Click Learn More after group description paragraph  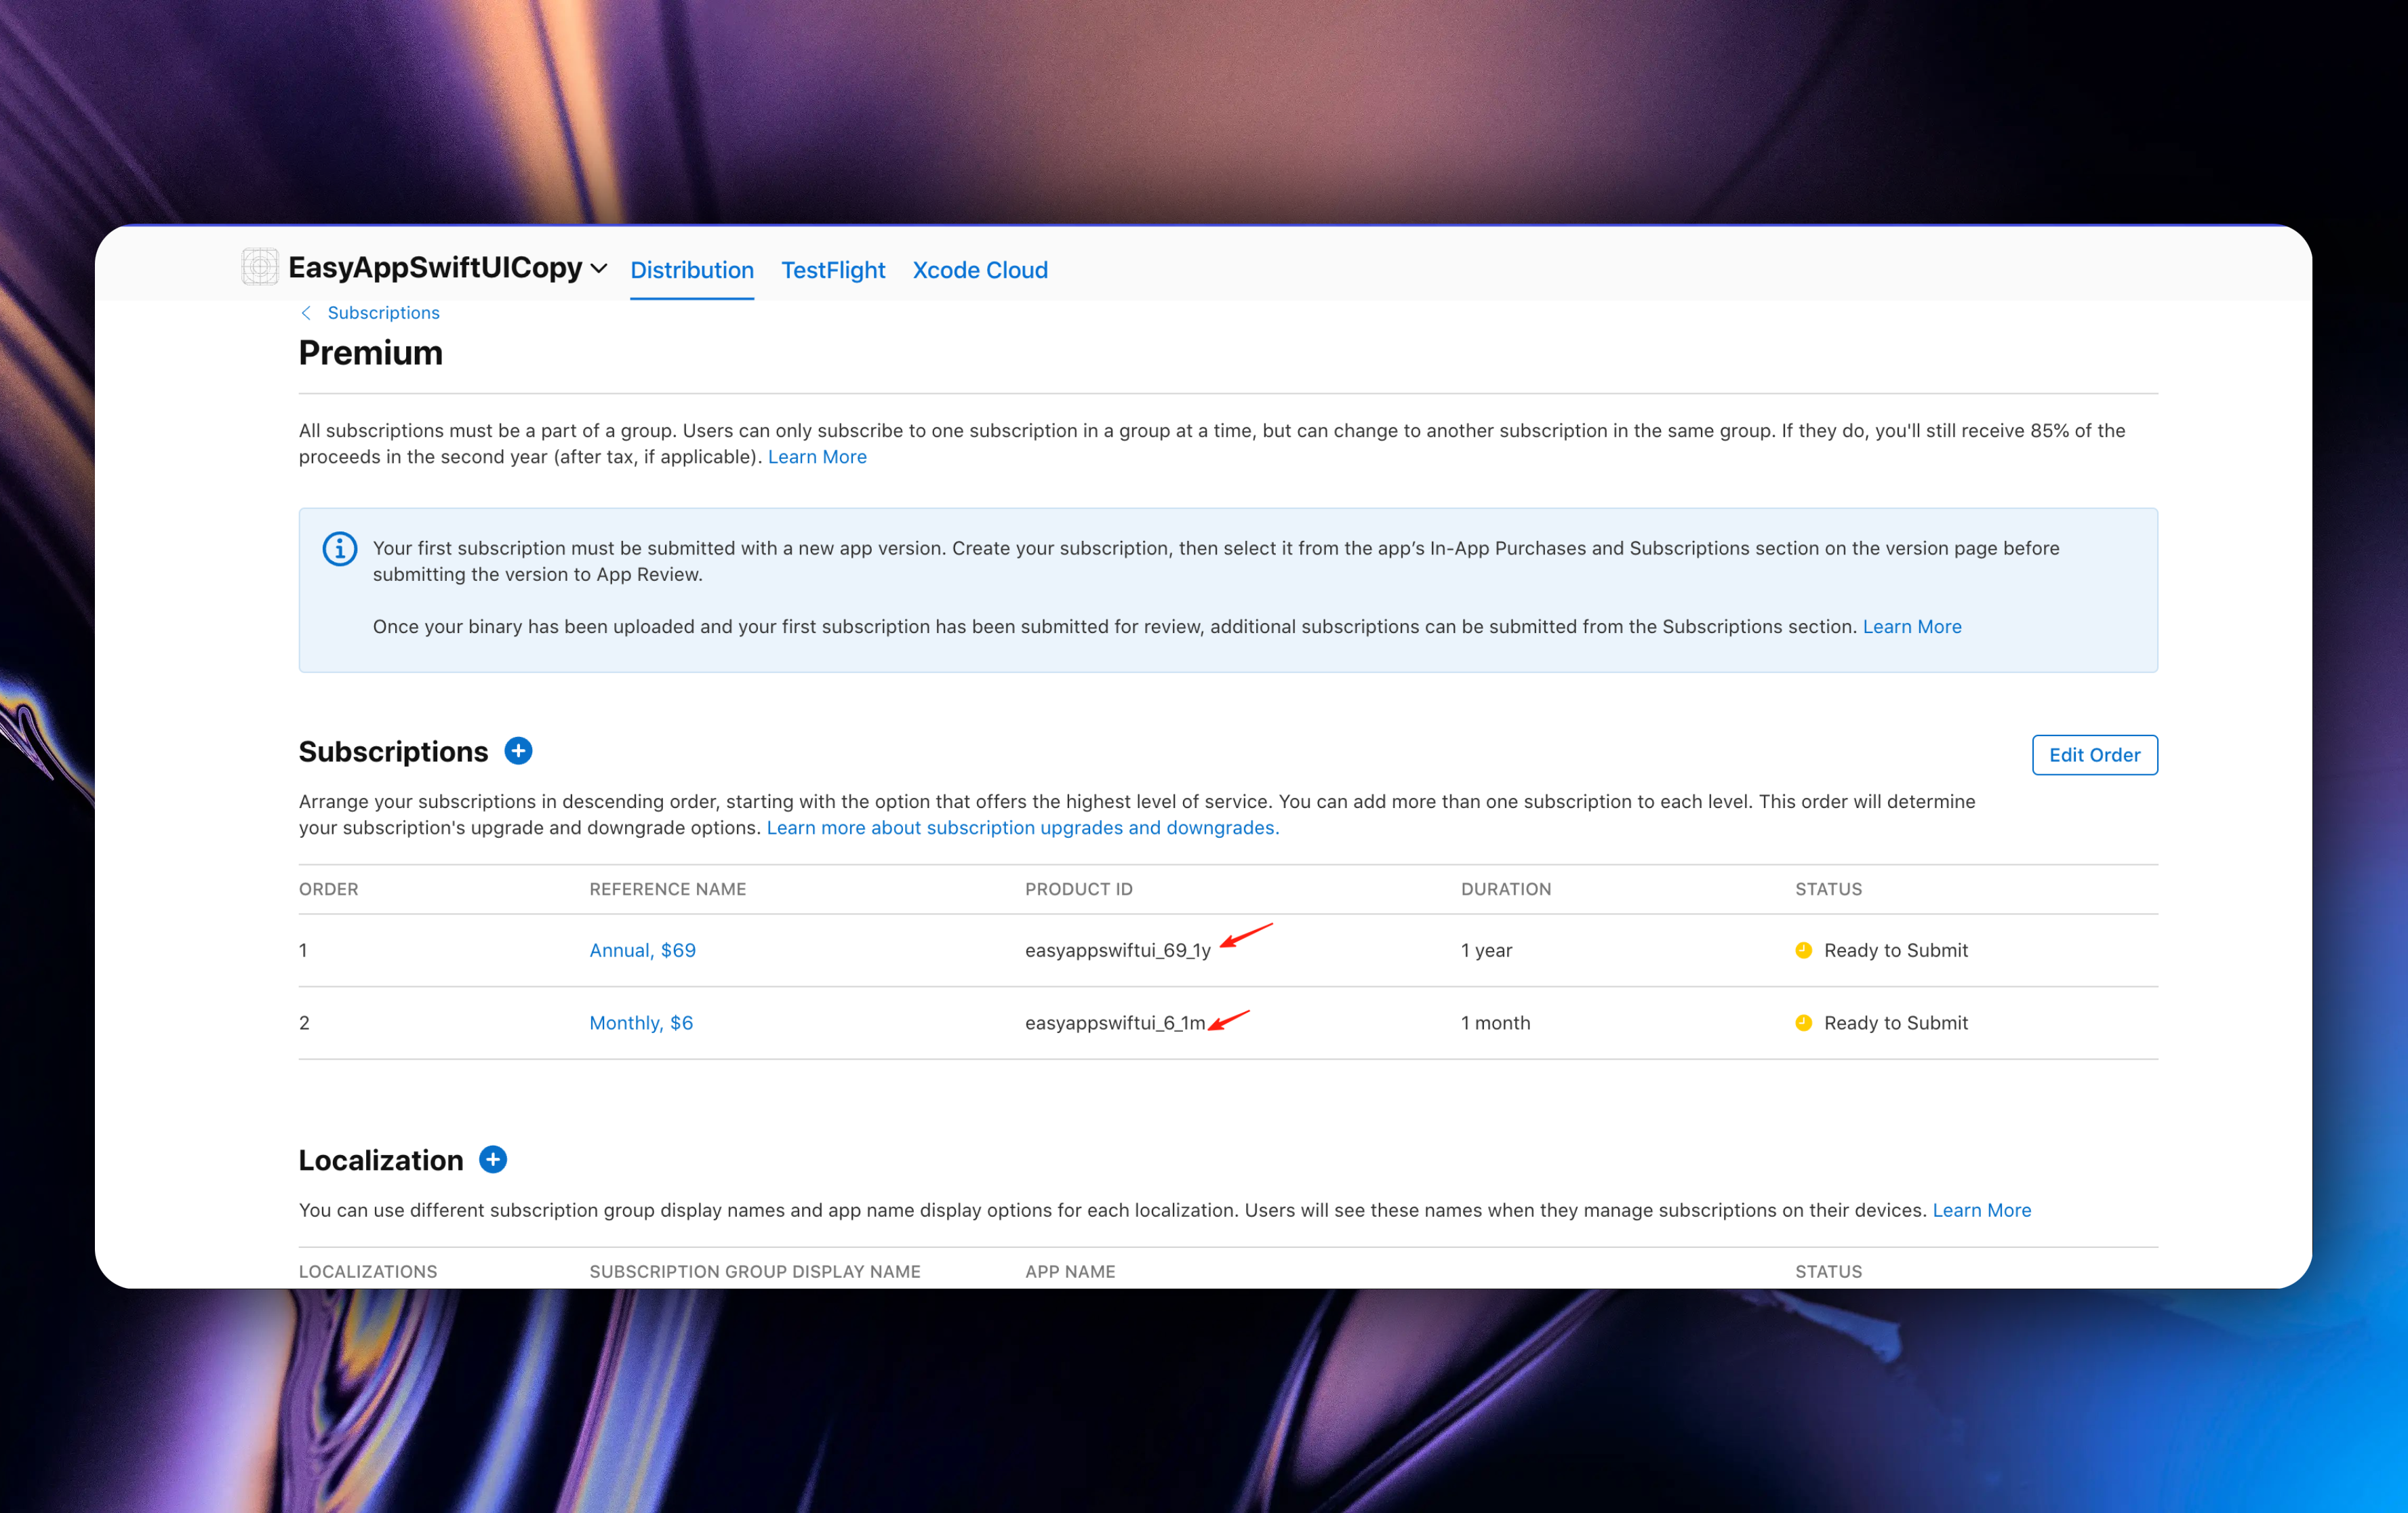click(816, 457)
